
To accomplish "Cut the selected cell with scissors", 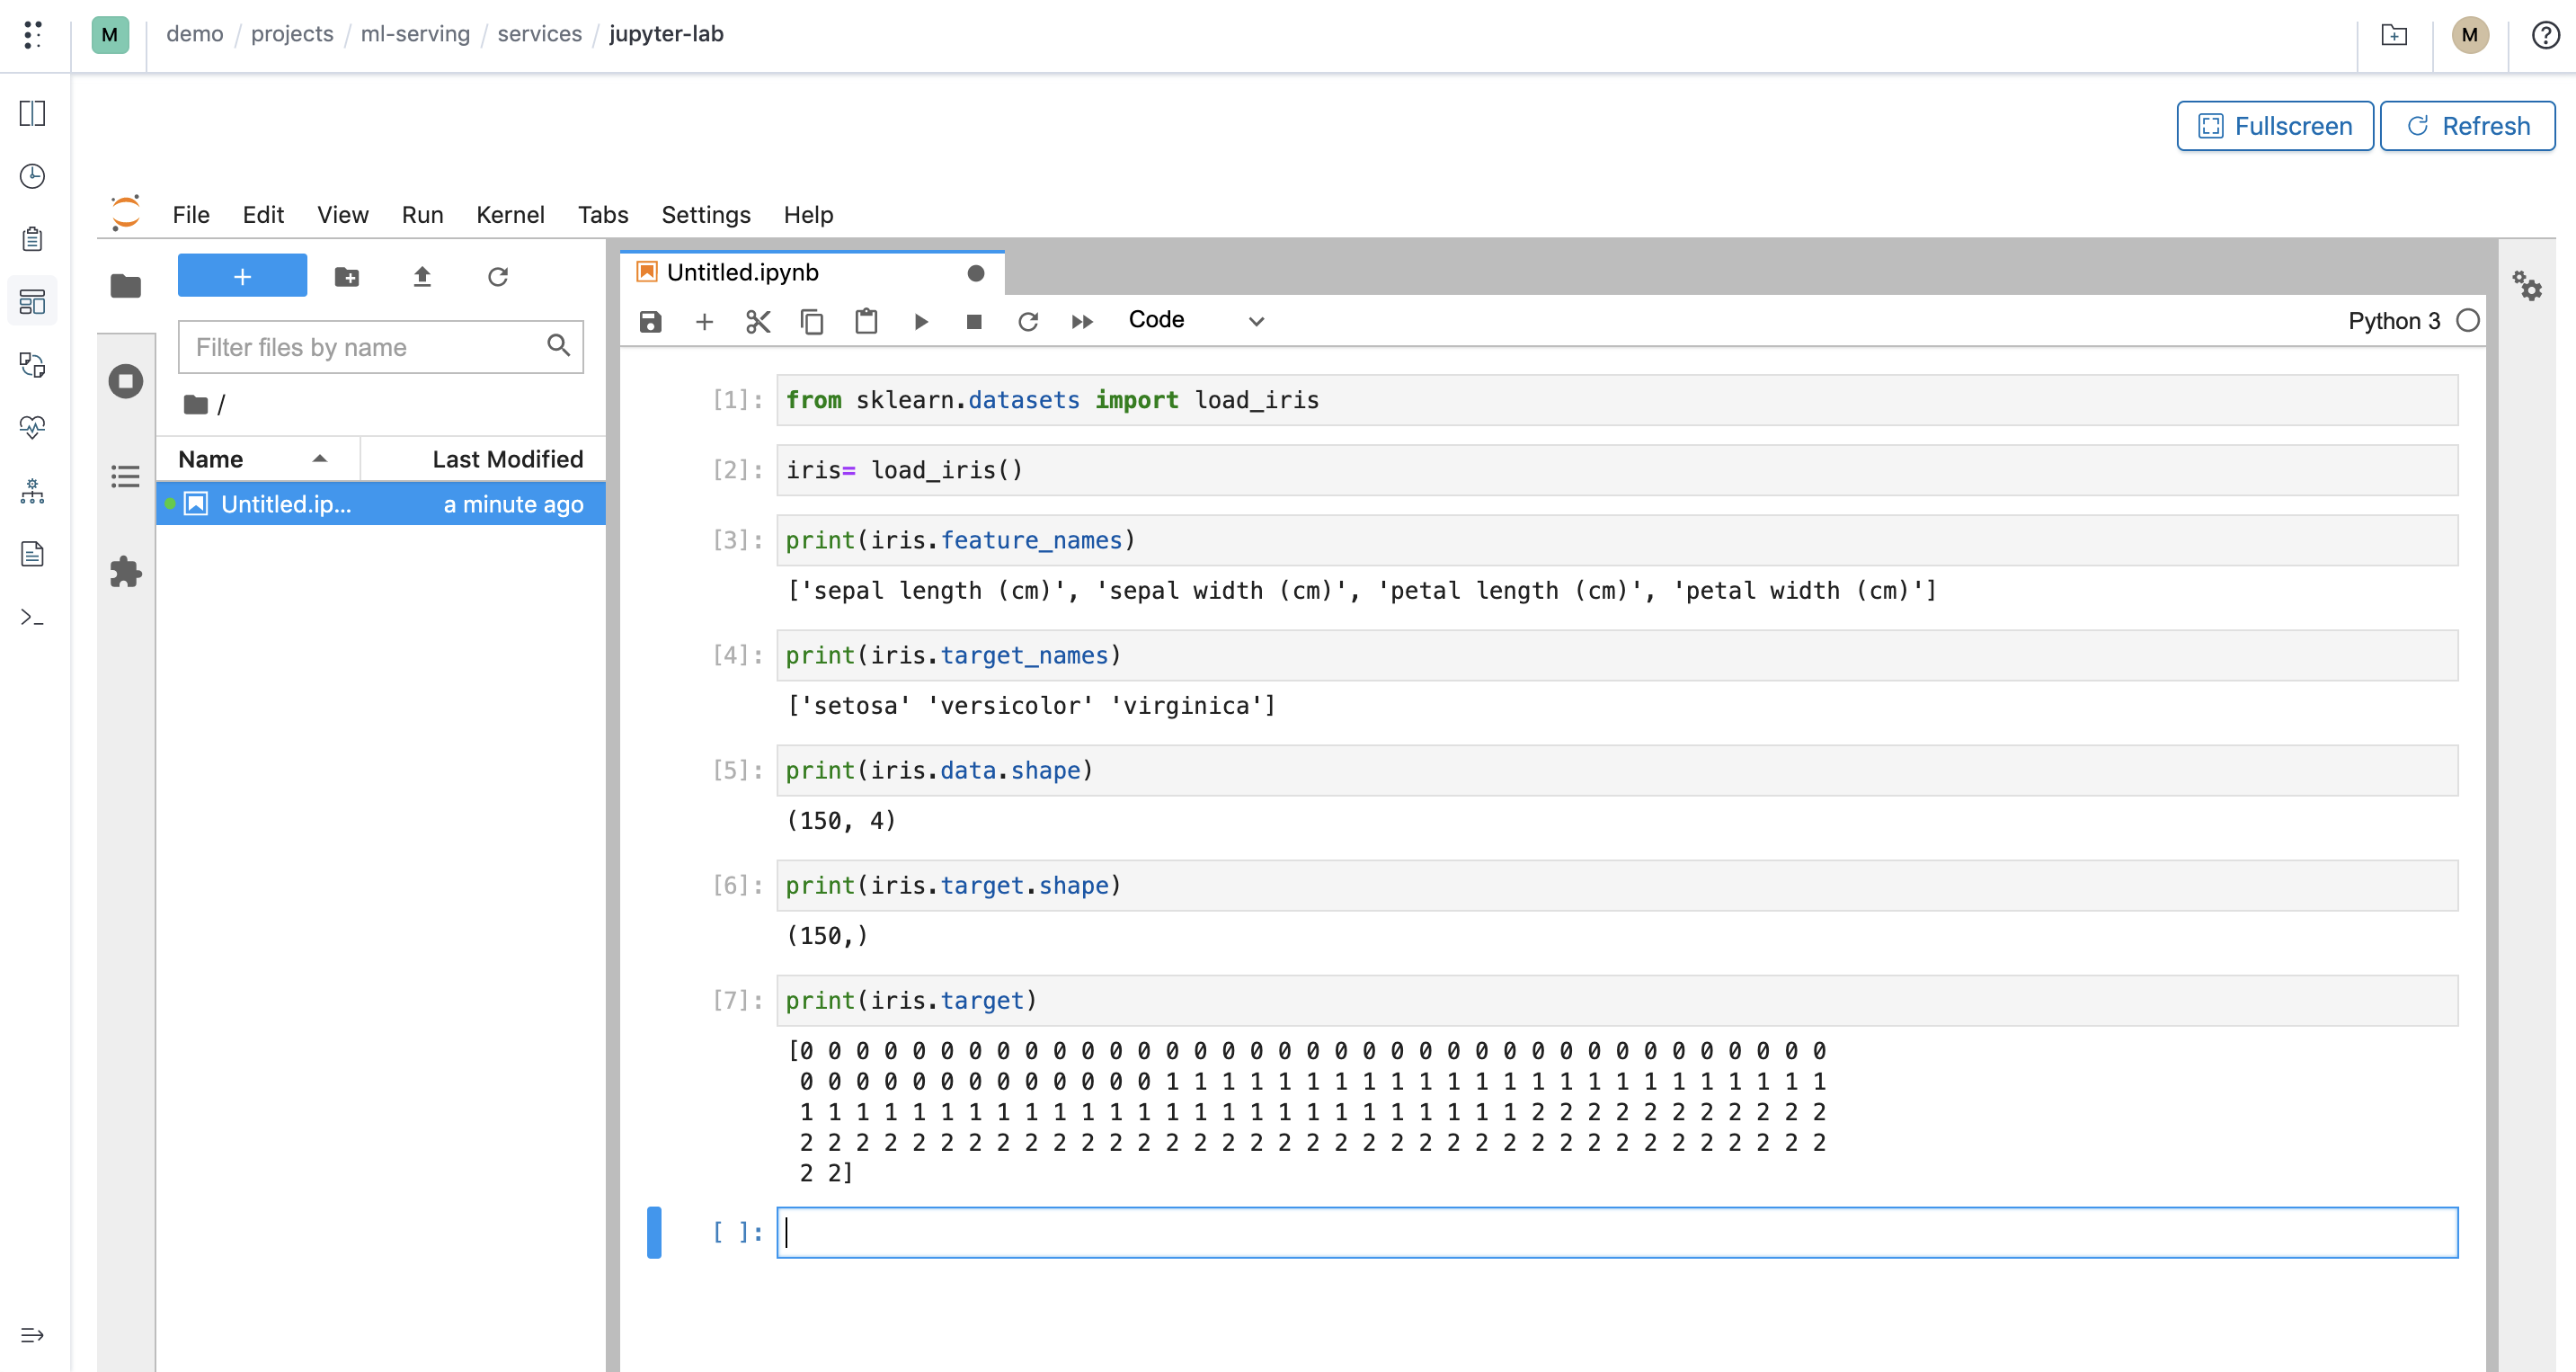I will (x=758, y=321).
